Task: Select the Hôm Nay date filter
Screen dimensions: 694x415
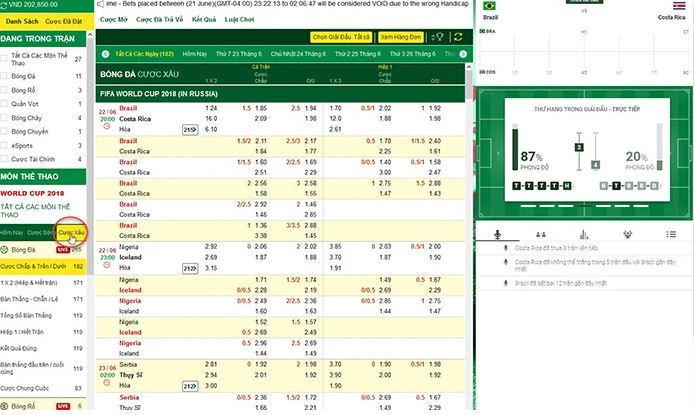Action: coord(195,54)
